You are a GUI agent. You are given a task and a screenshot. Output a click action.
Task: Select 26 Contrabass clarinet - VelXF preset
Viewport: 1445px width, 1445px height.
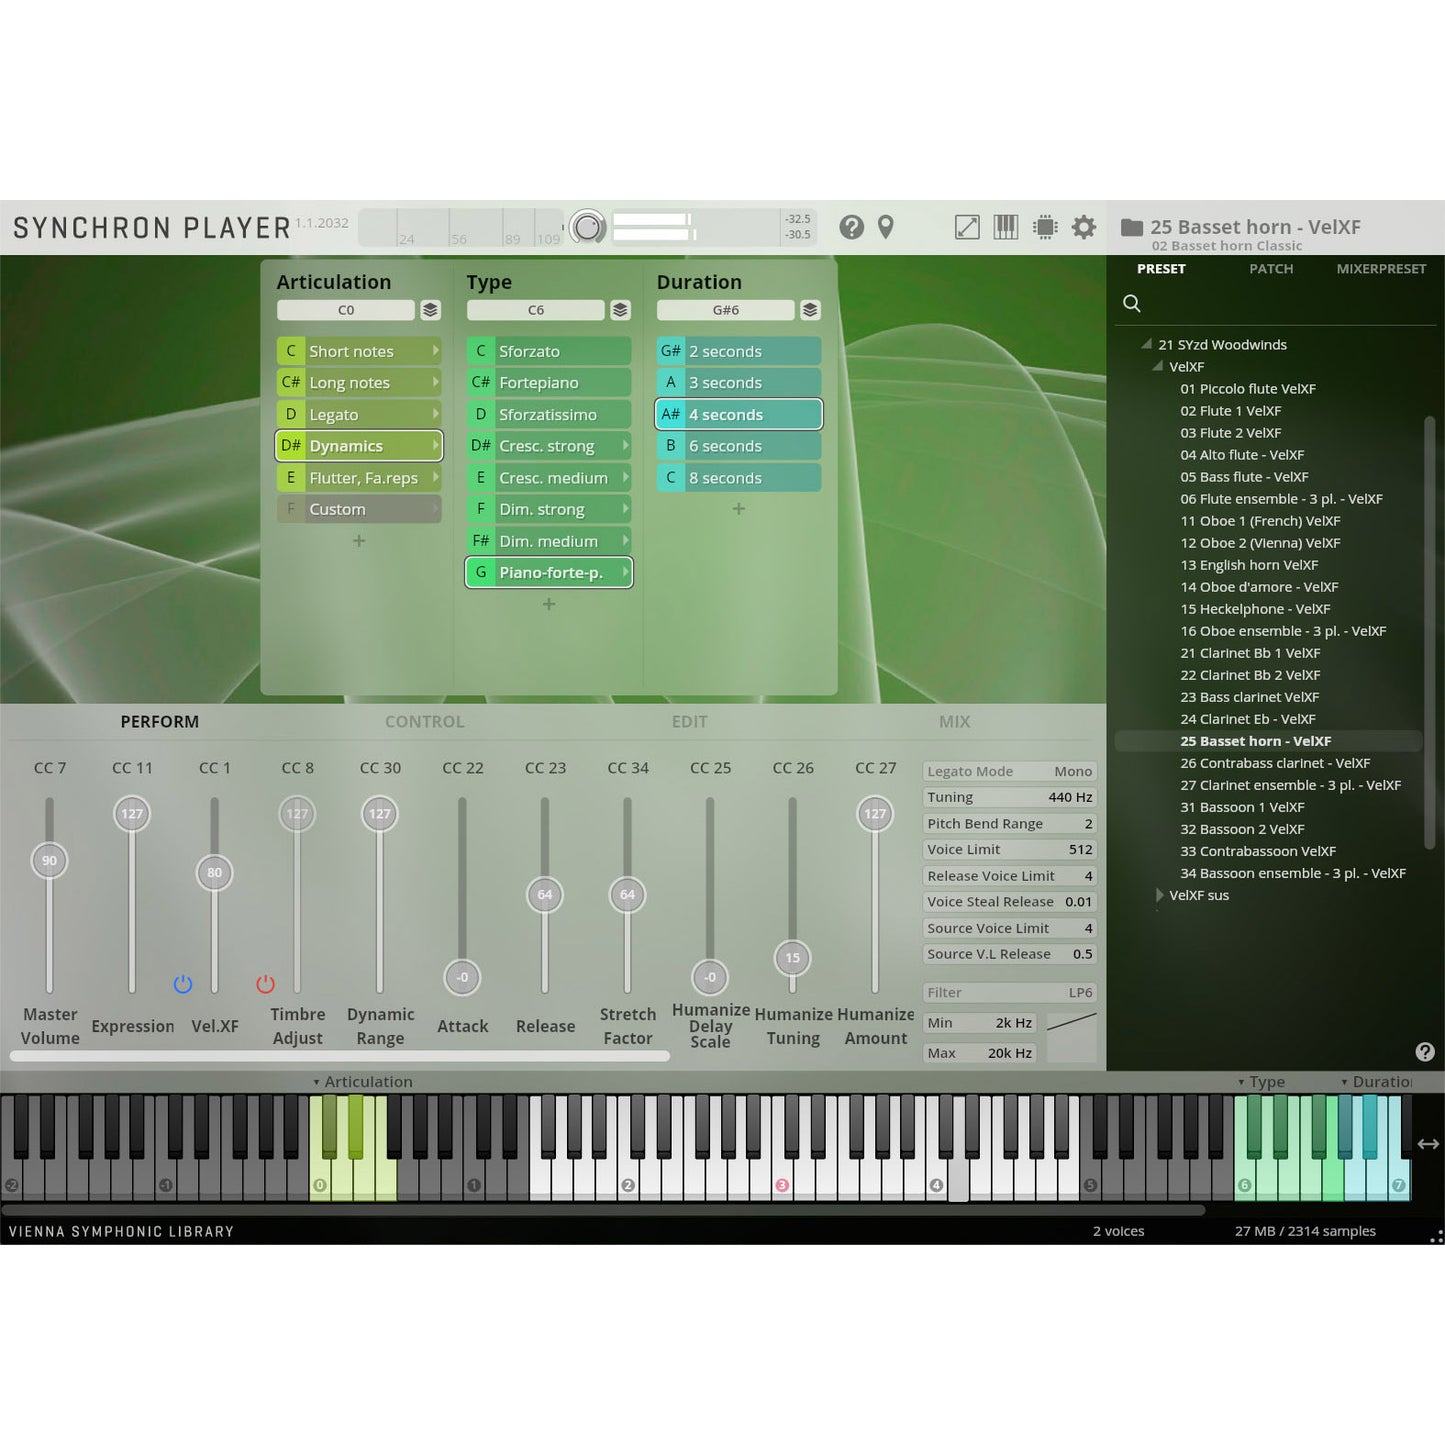1274,763
